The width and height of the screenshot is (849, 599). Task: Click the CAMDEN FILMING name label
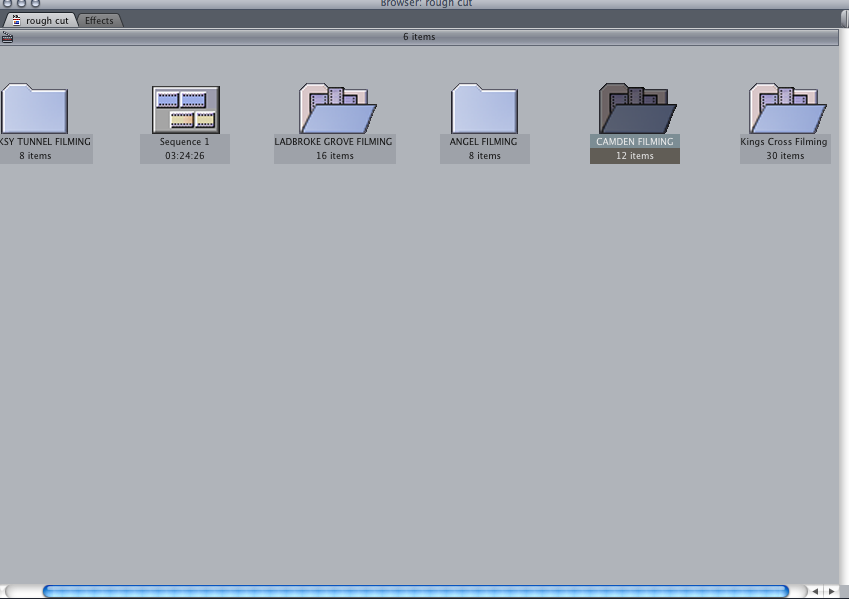pyautogui.click(x=635, y=141)
